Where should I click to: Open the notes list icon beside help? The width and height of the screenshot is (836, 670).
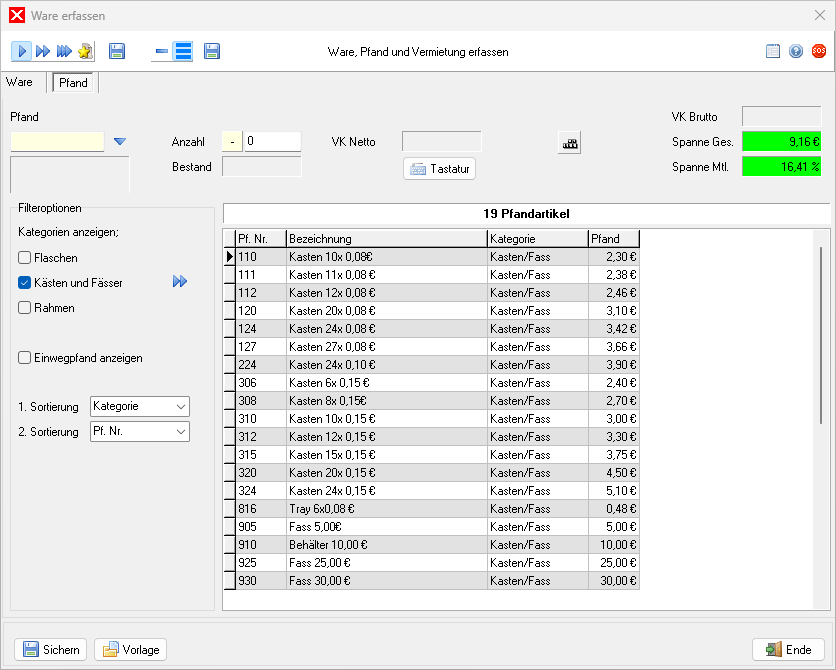tap(773, 51)
